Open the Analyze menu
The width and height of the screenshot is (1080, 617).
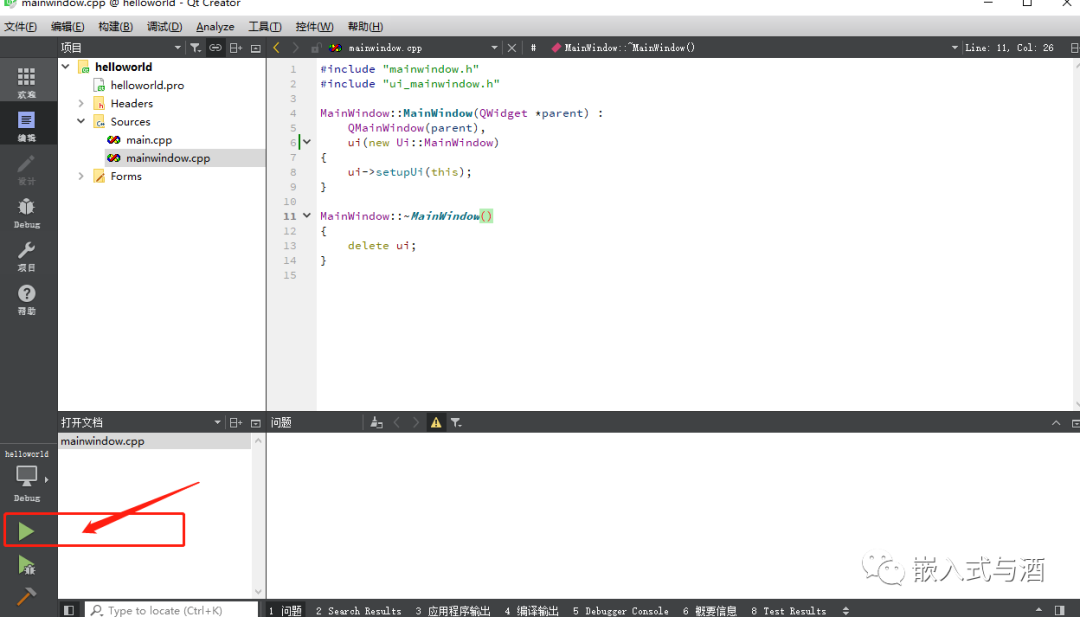click(215, 27)
